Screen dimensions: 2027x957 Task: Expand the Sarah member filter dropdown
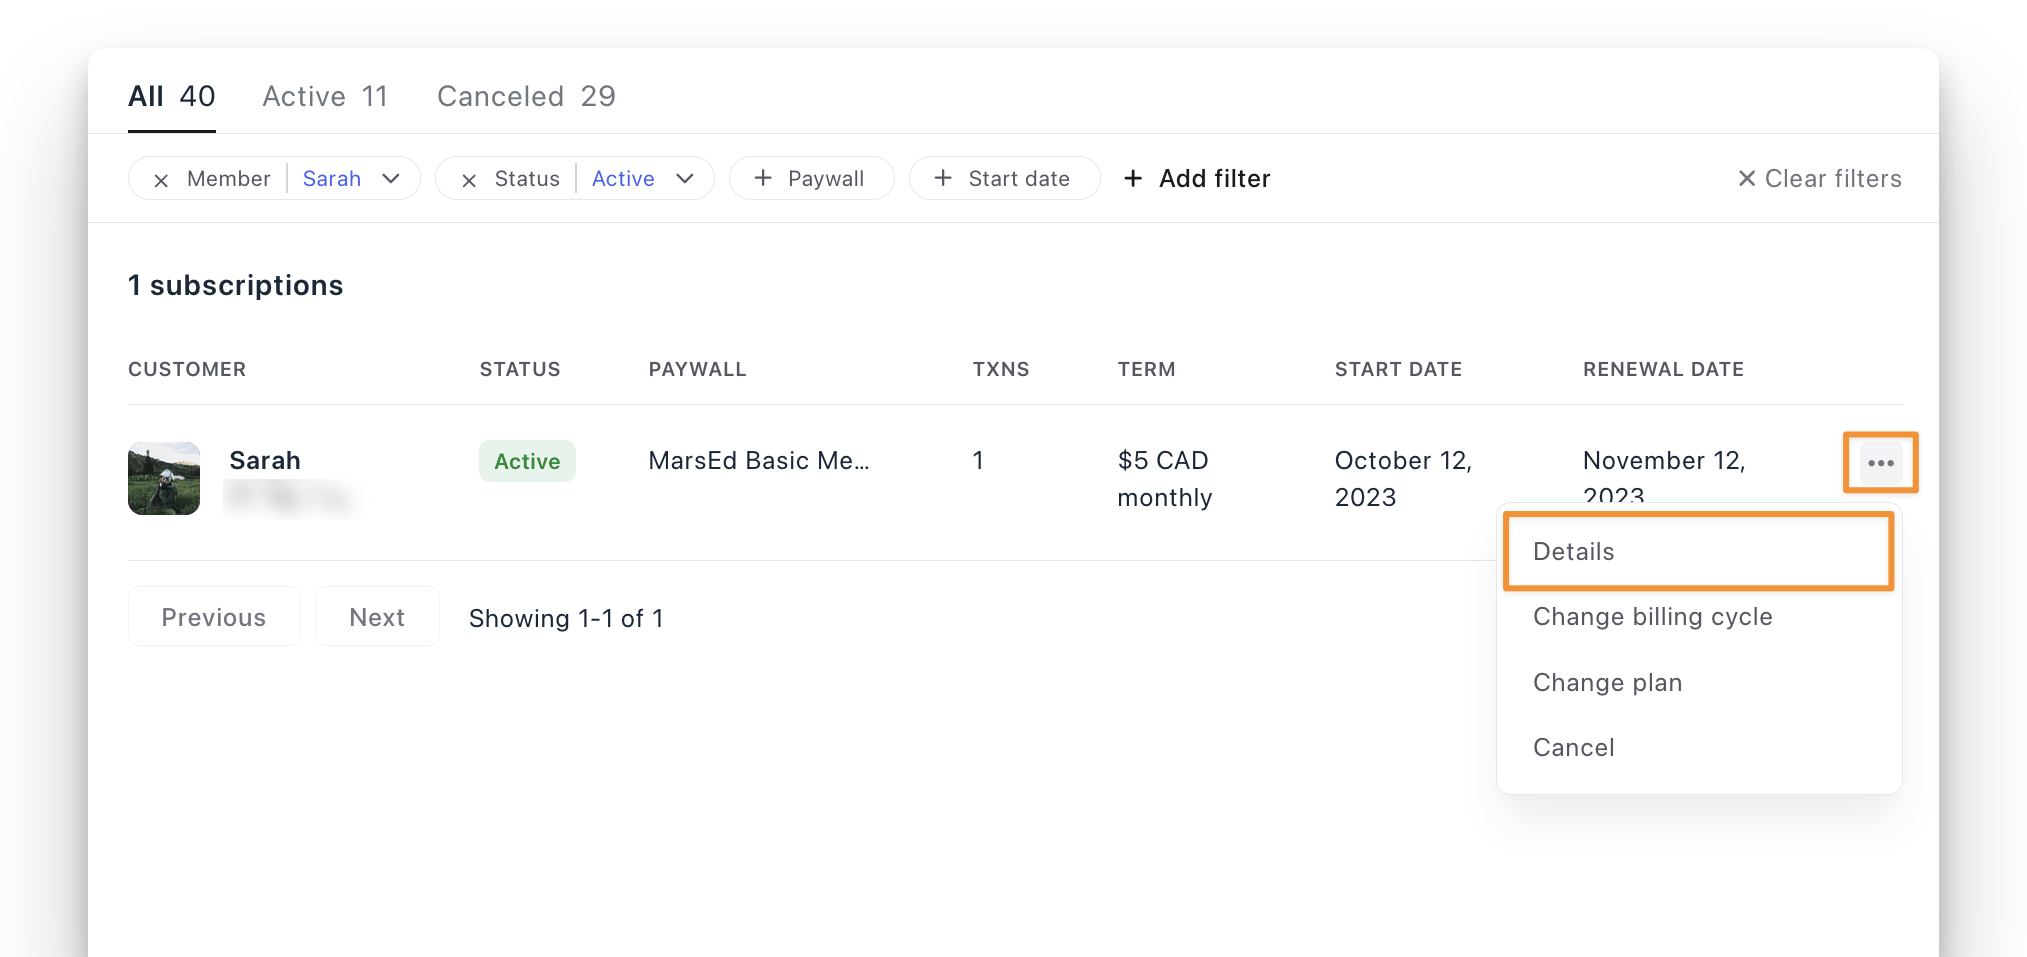392,178
